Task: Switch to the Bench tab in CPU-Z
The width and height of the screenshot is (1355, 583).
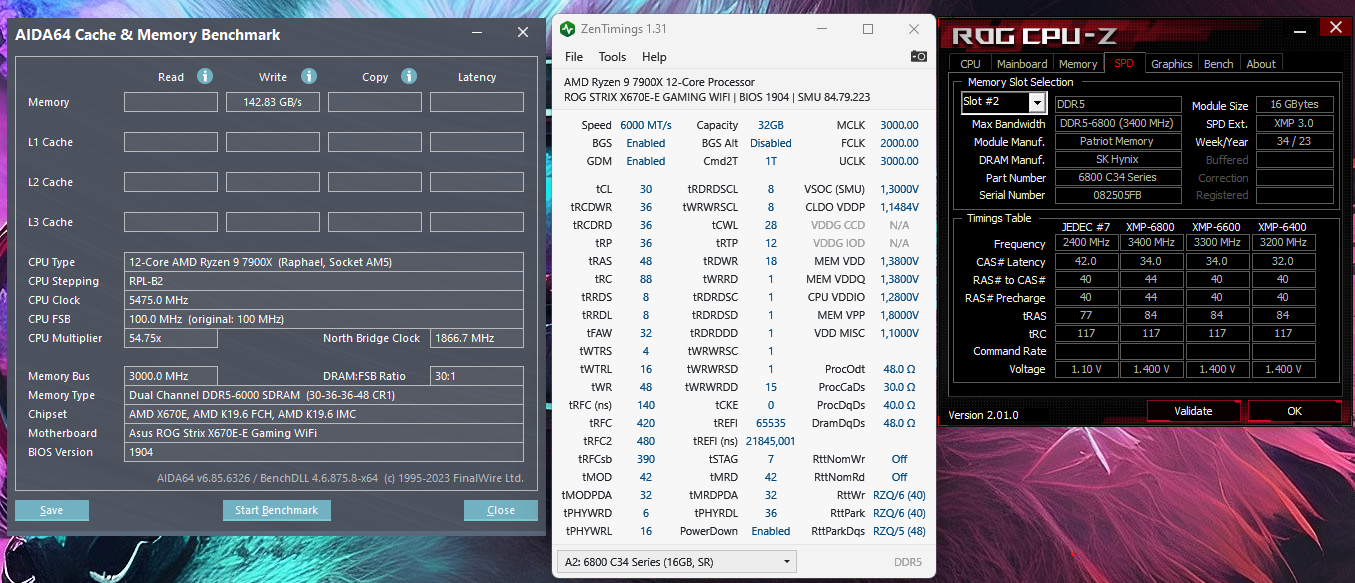Action: click(x=1218, y=64)
